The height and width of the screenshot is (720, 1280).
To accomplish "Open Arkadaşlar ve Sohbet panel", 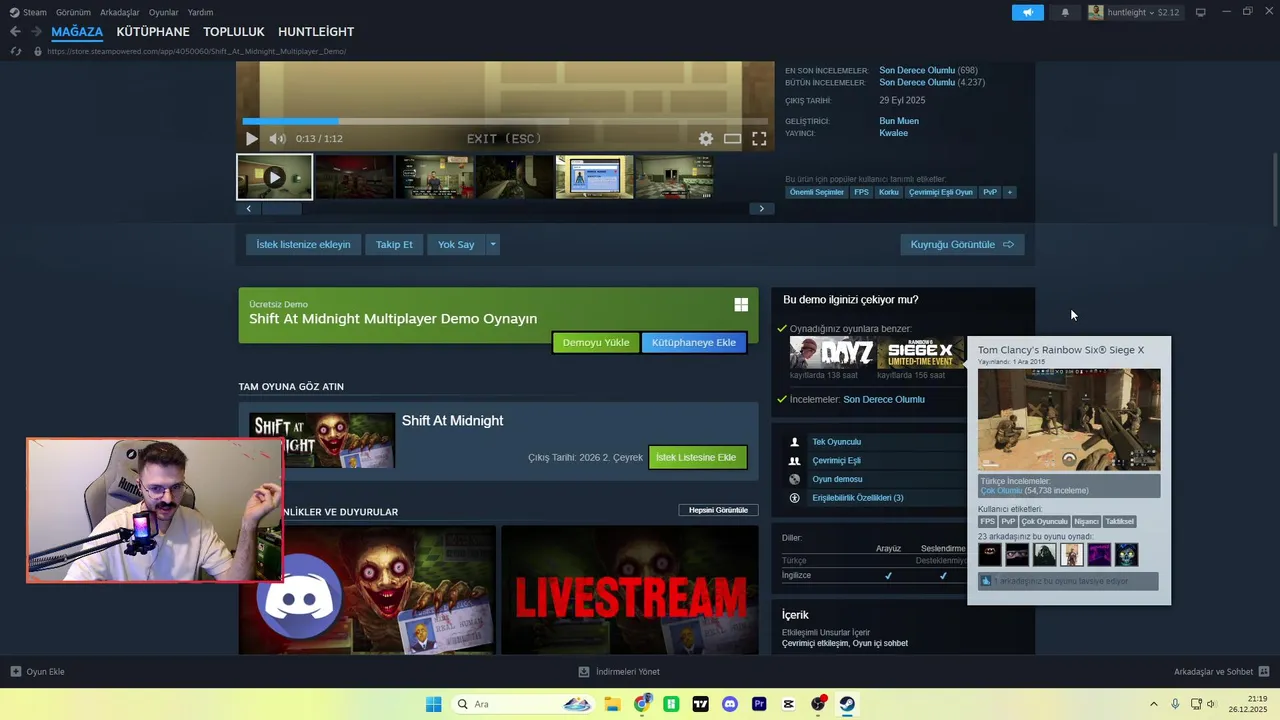I will pyautogui.click(x=1221, y=672).
